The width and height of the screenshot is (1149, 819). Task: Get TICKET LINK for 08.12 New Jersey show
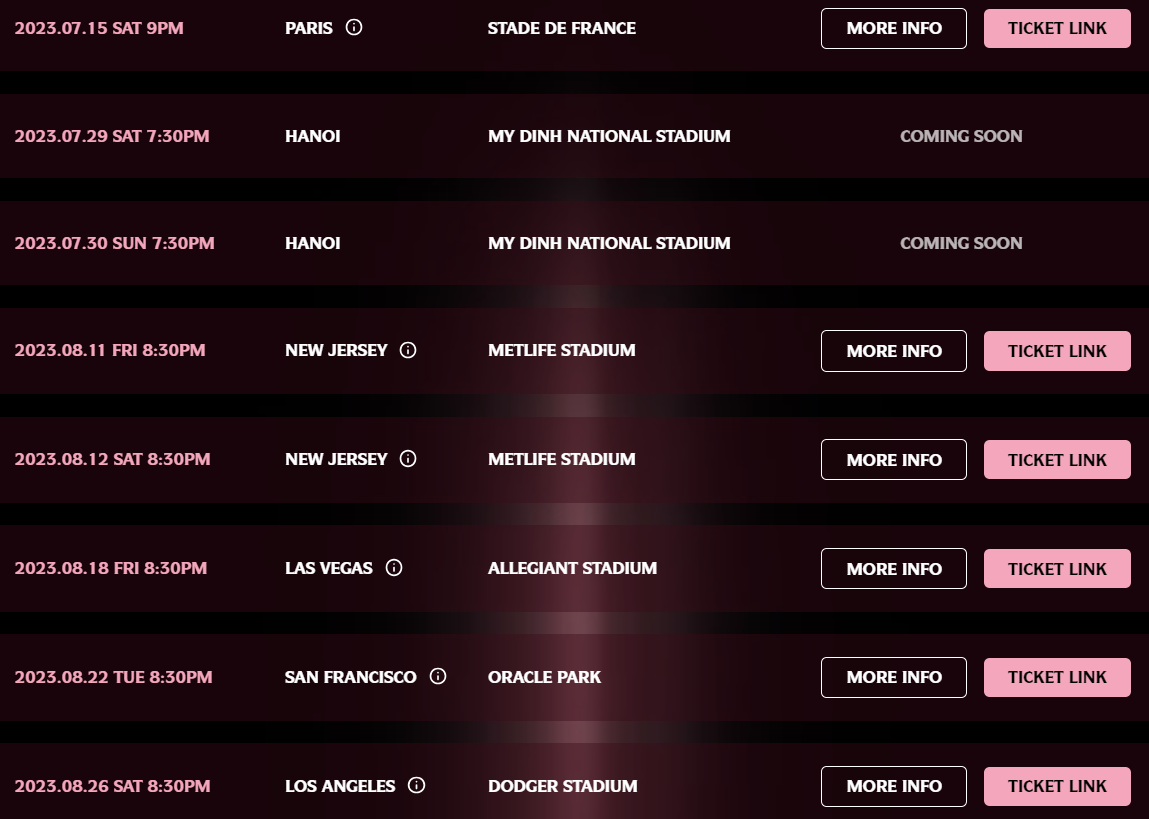tap(1057, 460)
